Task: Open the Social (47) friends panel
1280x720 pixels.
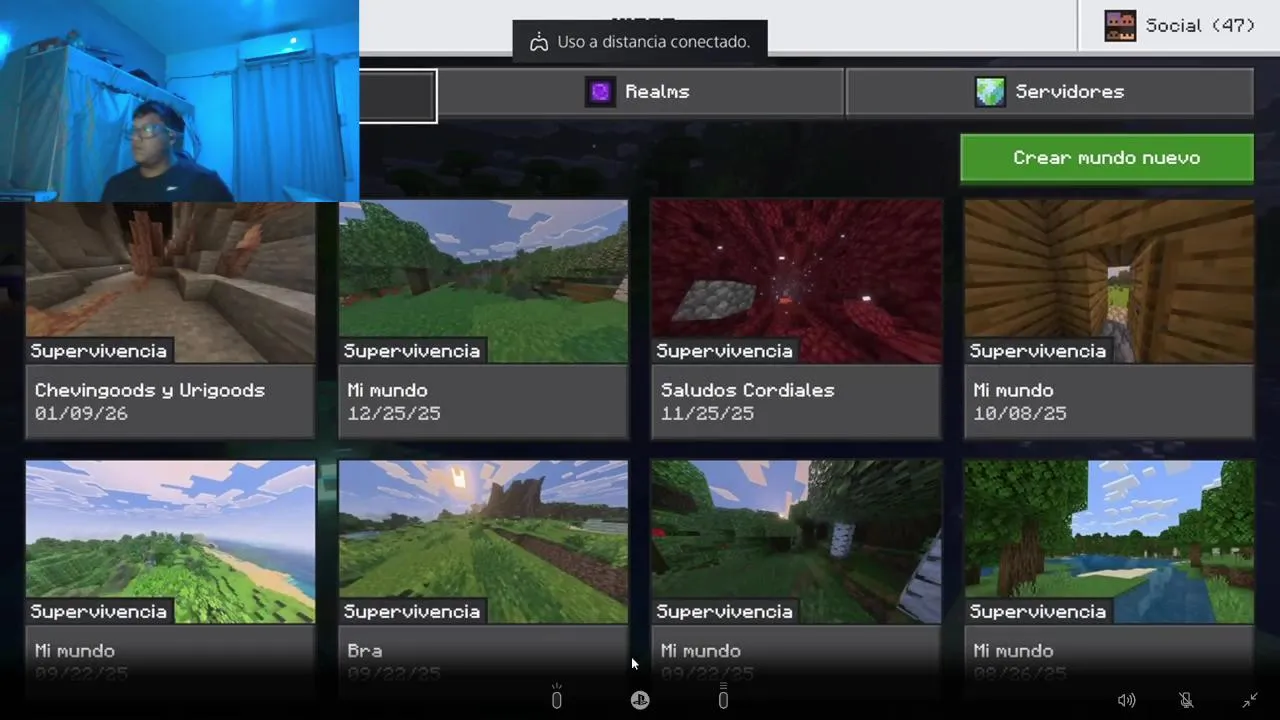Action: [x=1179, y=25]
